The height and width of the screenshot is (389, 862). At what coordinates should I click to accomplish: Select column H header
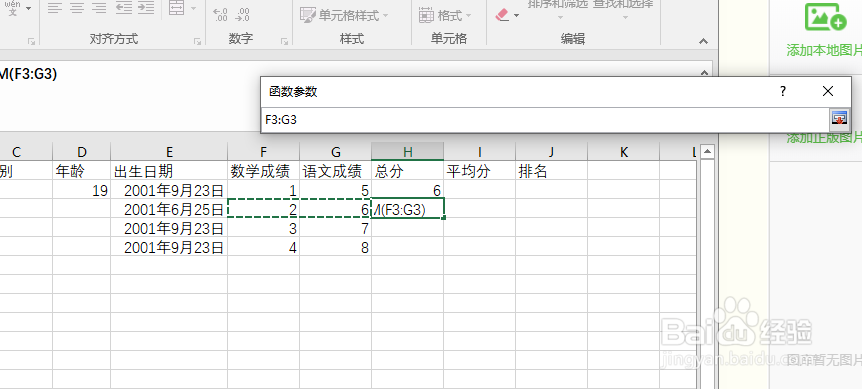click(407, 152)
